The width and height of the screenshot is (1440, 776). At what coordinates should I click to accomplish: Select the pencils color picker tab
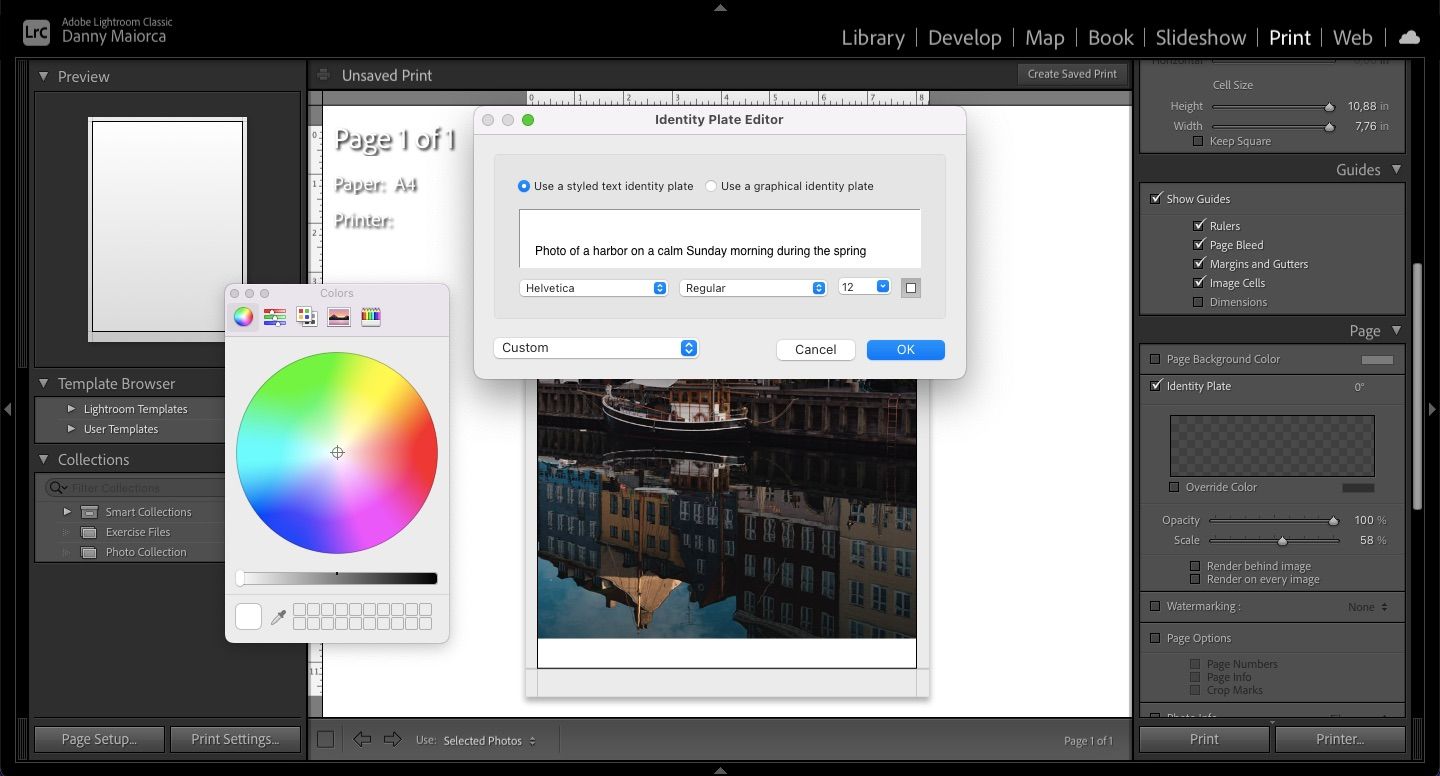371,317
